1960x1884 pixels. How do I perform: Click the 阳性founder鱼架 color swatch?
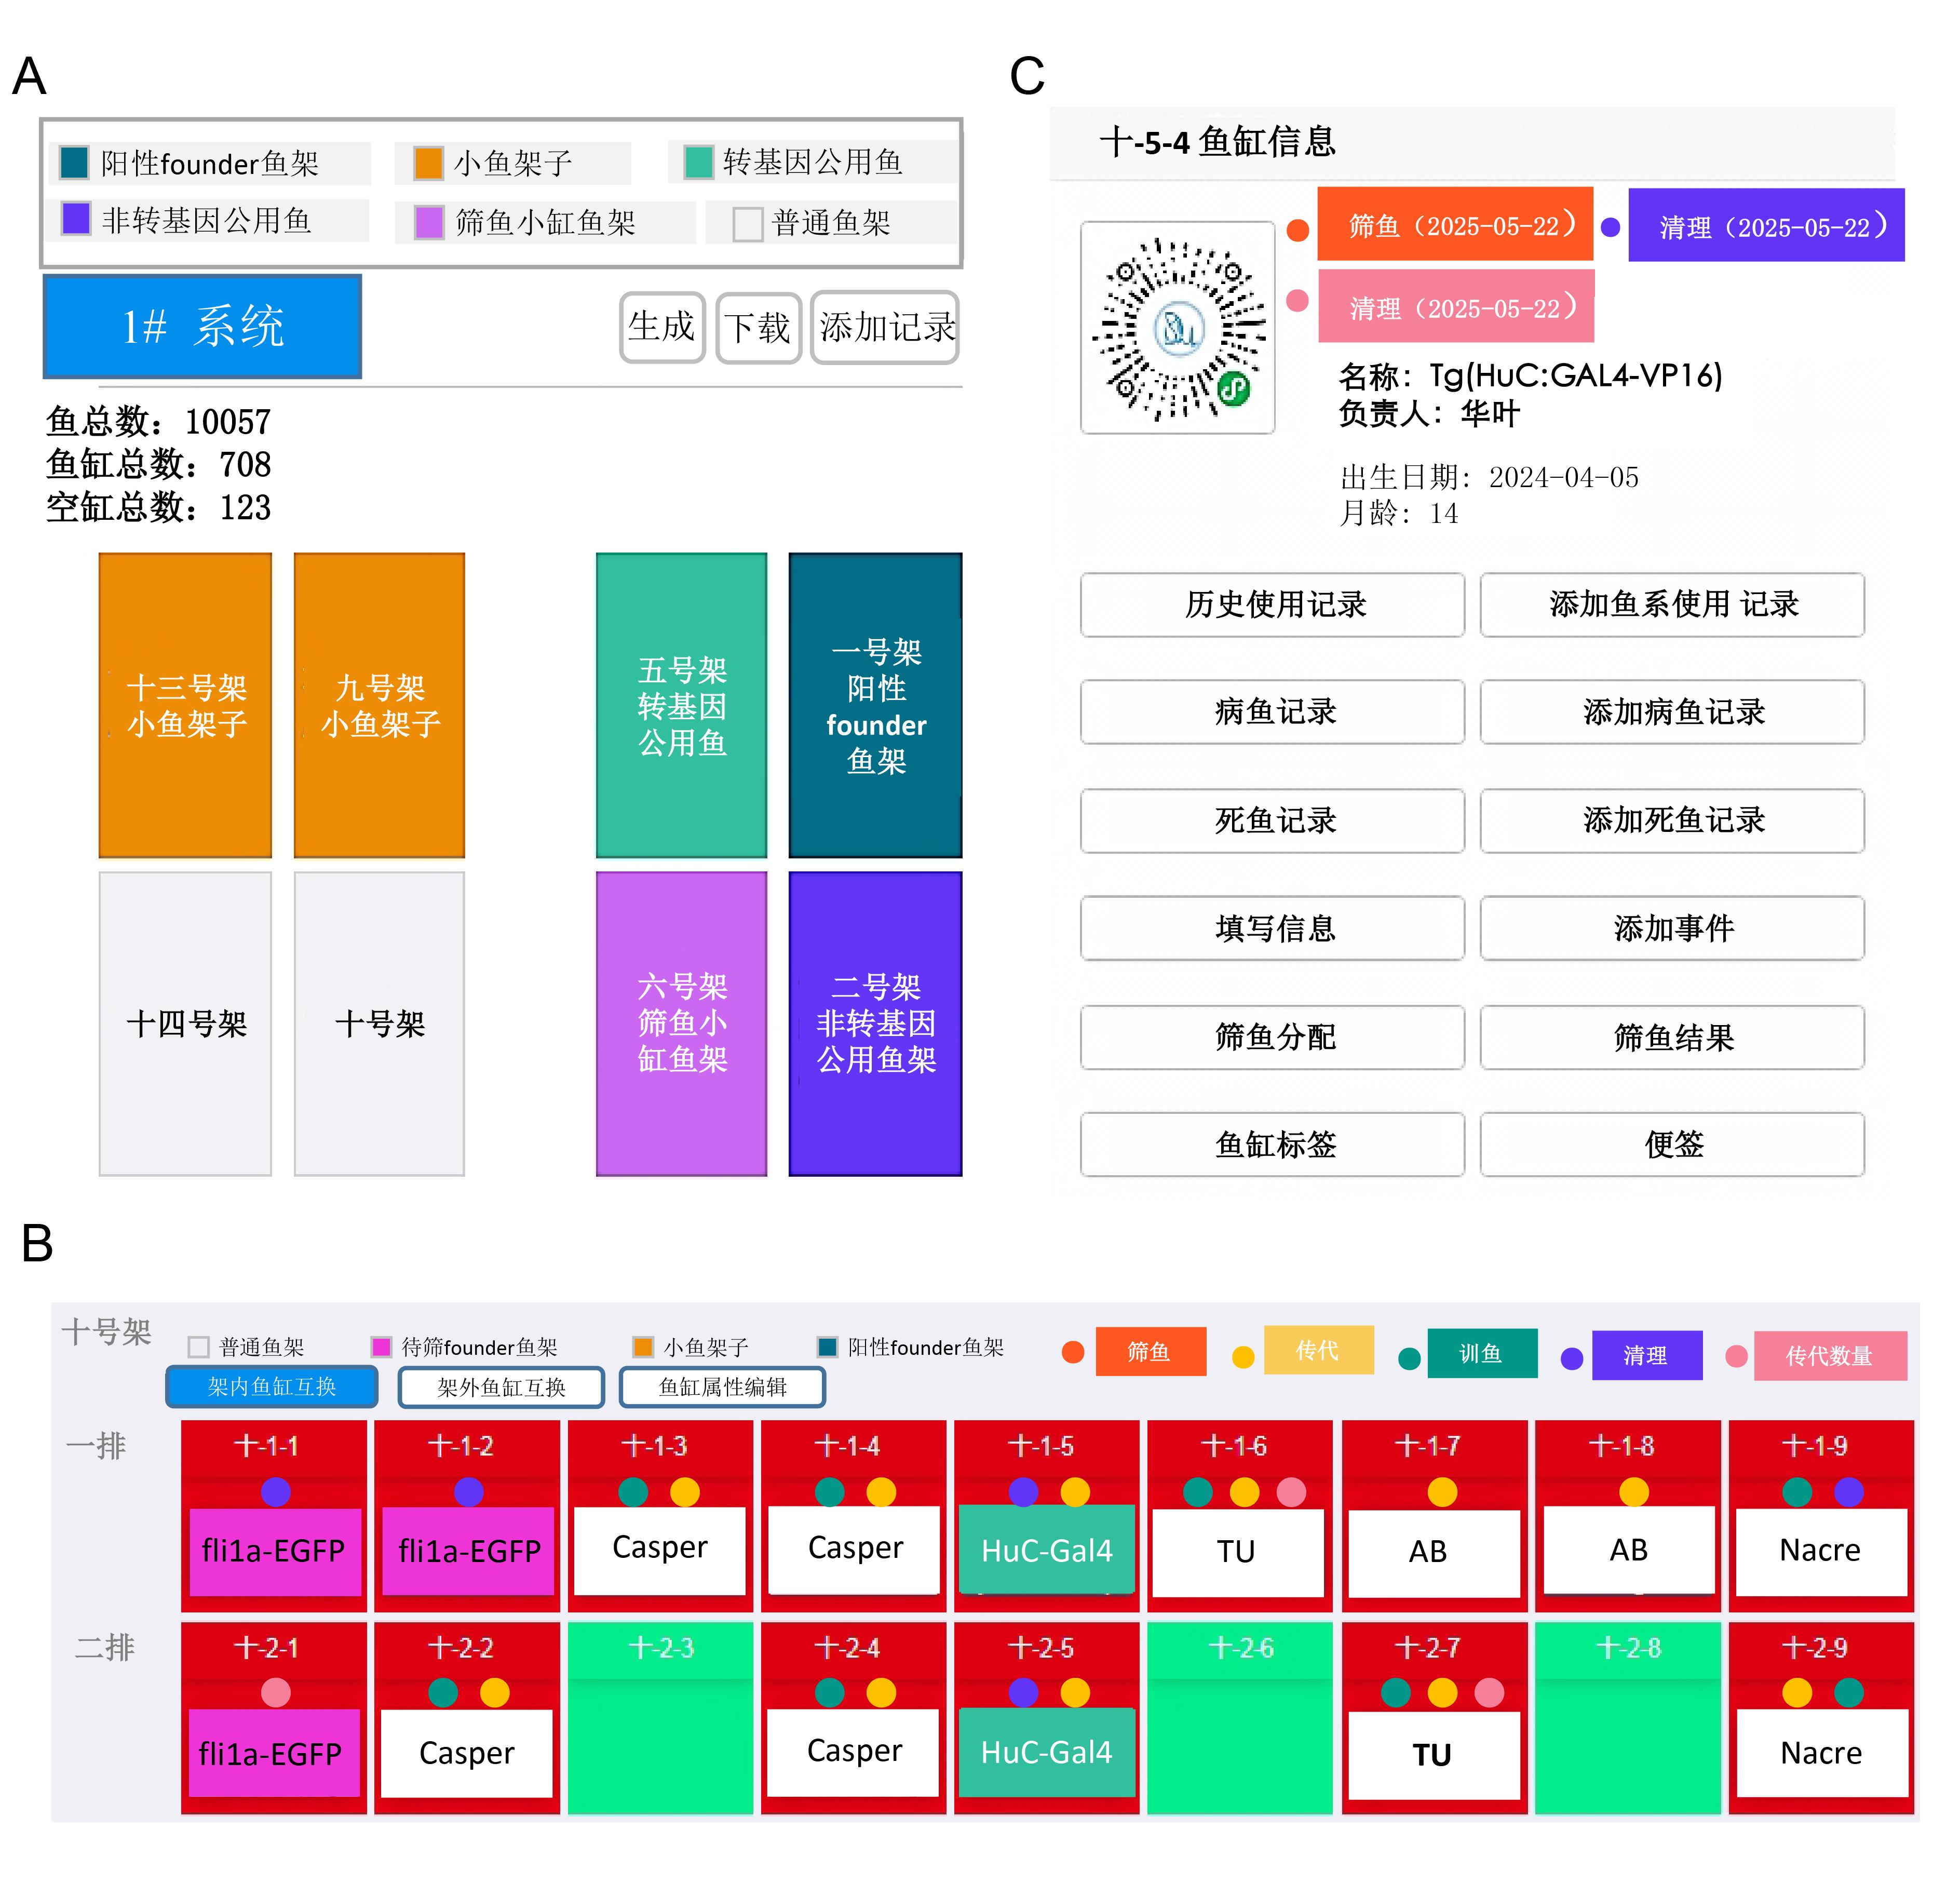[74, 162]
